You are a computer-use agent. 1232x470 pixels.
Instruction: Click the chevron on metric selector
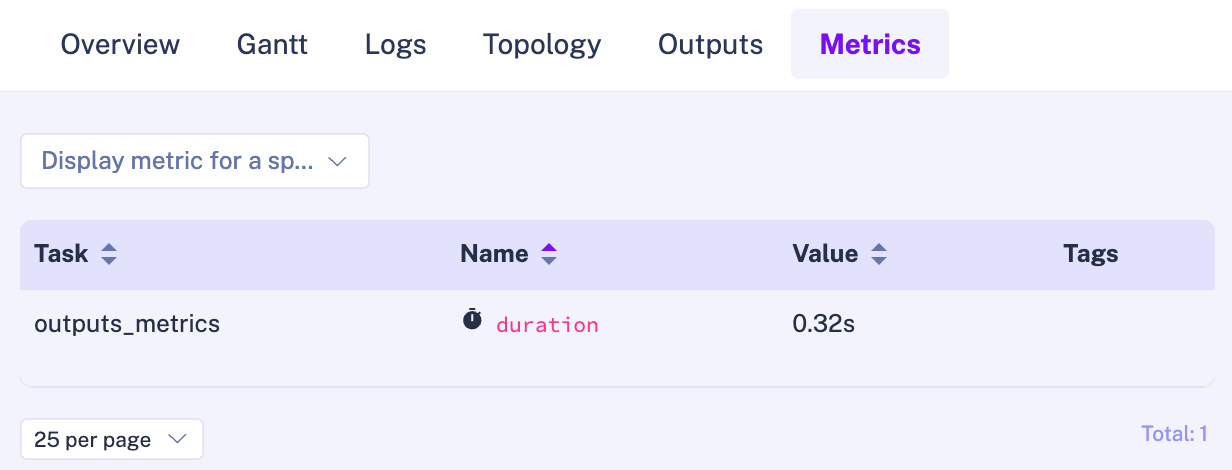[x=337, y=161]
